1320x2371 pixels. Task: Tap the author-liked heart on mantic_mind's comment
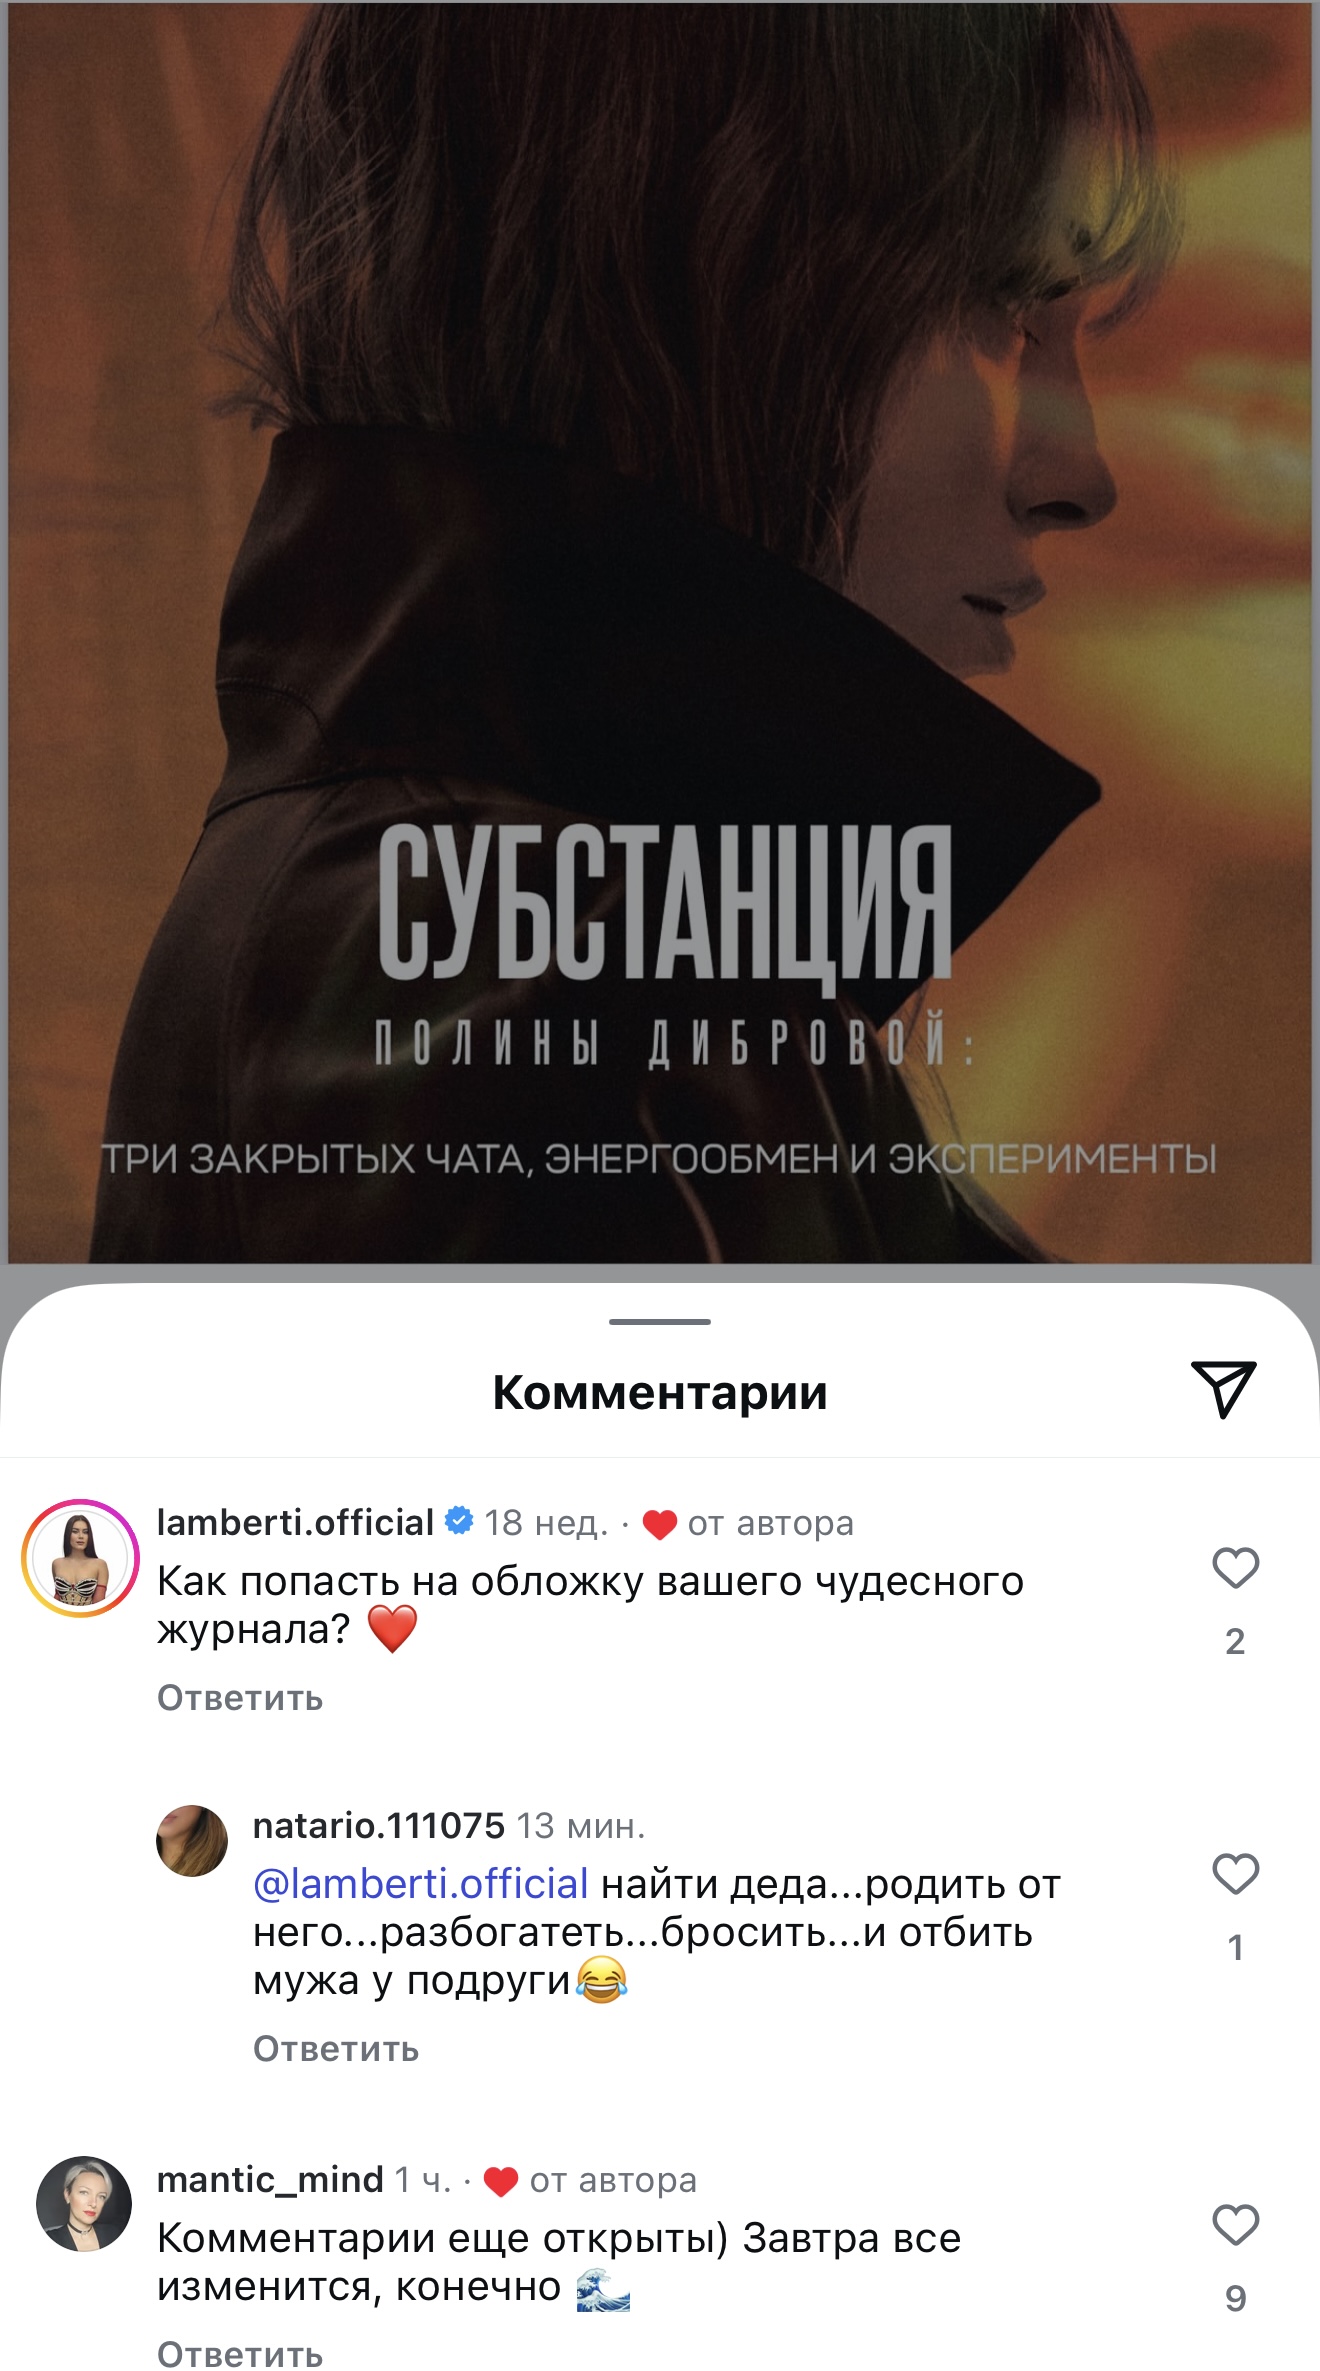tap(501, 2181)
